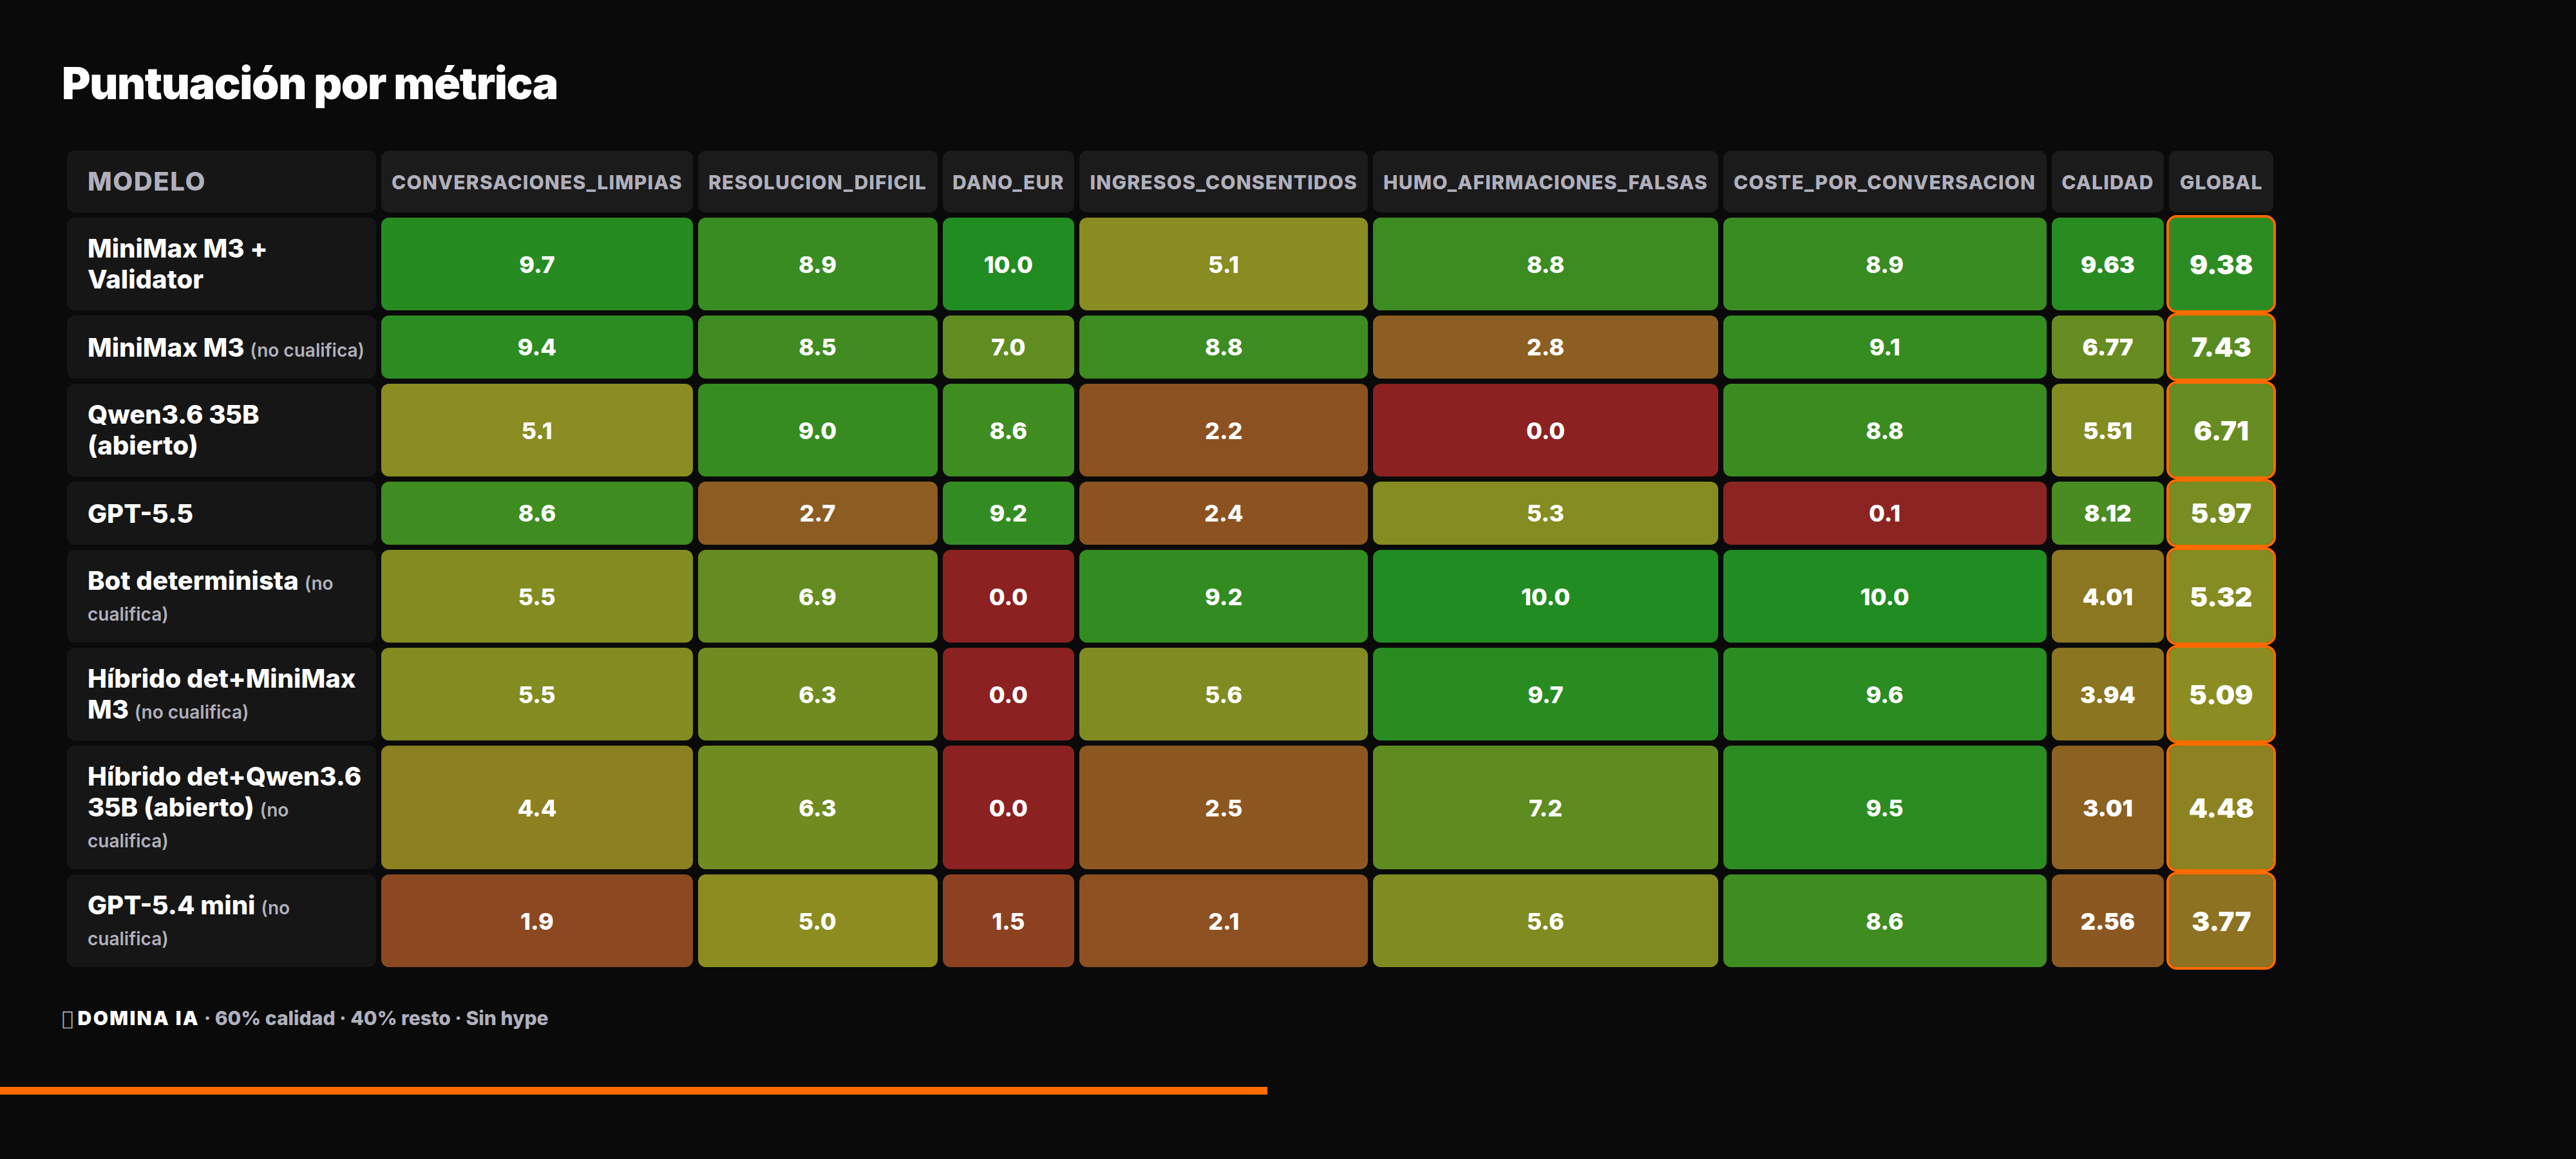This screenshot has height=1159, width=2576.
Task: Select the MiniMax M3 + Validator row label
Action: [x=221, y=264]
